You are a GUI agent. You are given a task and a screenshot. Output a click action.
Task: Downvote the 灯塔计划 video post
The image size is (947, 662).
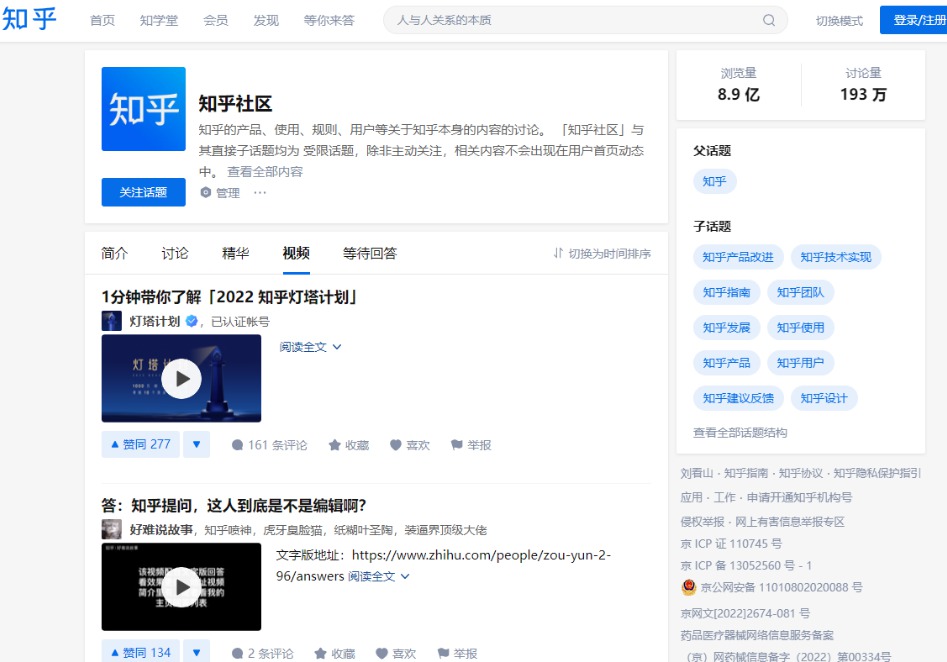pos(196,445)
